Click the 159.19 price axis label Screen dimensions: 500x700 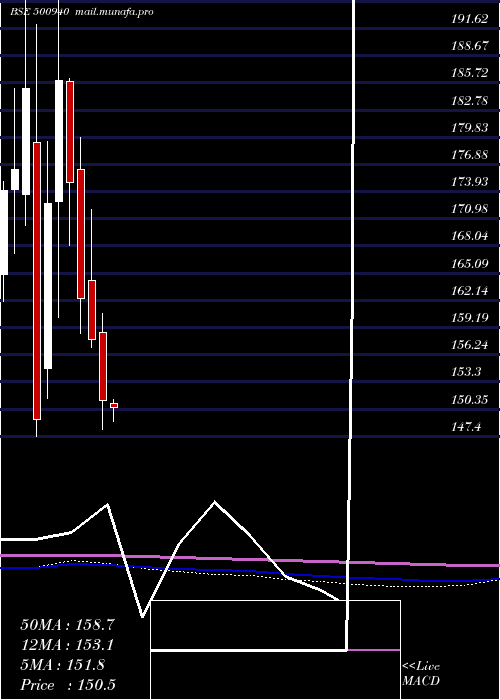[x=469, y=318]
